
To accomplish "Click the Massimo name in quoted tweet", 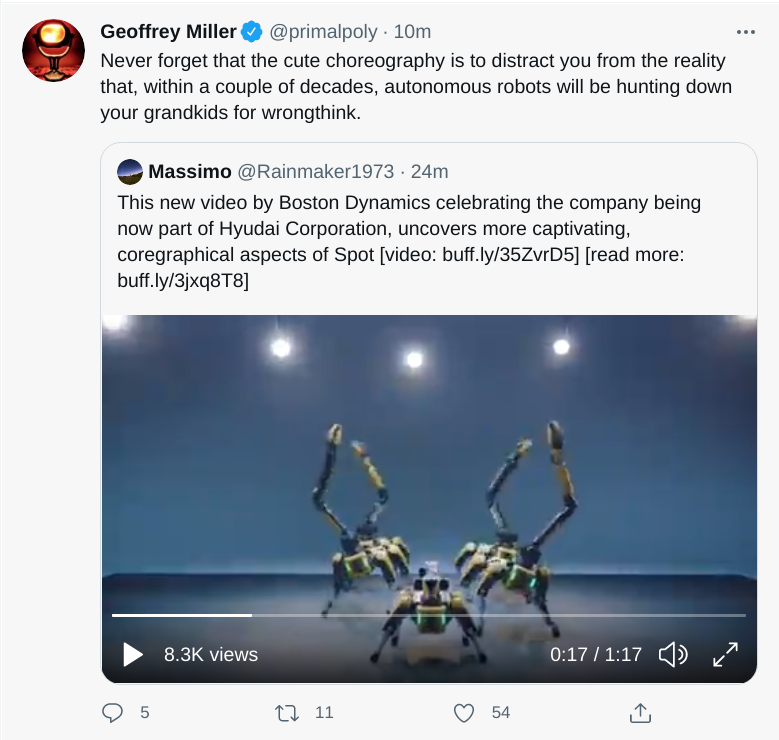I will (x=190, y=171).
